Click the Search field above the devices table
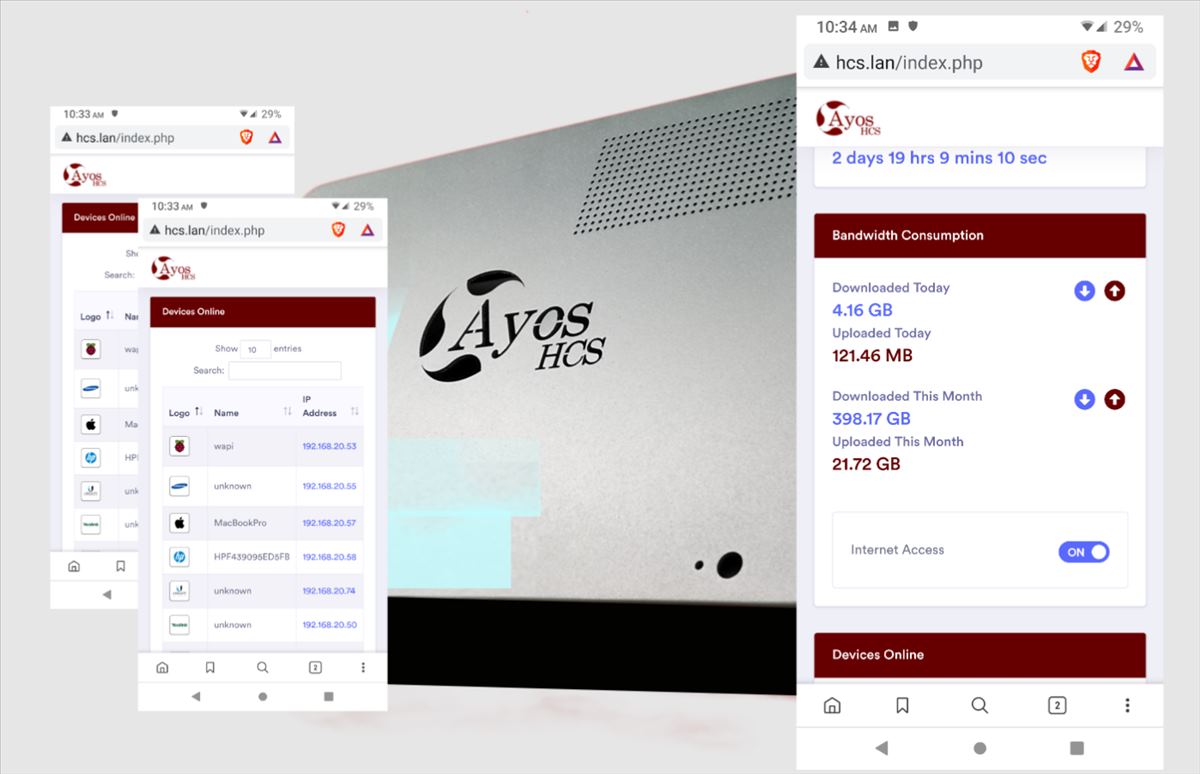Screen dimensions: 1200x774 click(284, 371)
